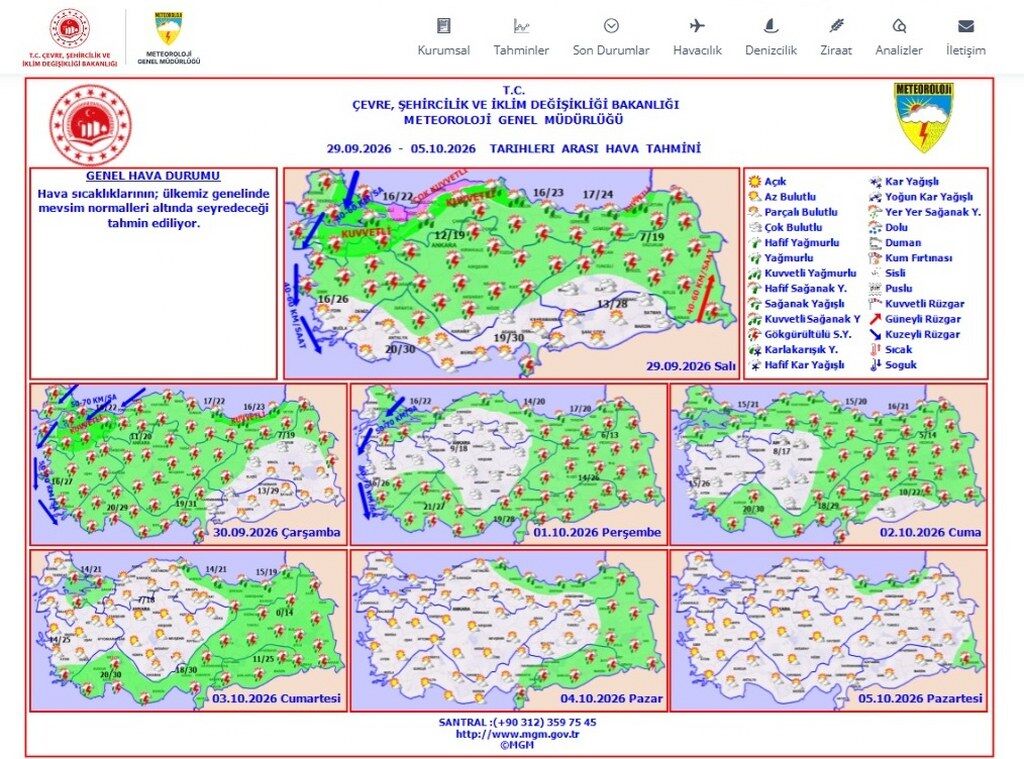Click the Yoğun Kar Yağışlı legend icon
This screenshot has width=1024, height=759.
click(x=875, y=197)
